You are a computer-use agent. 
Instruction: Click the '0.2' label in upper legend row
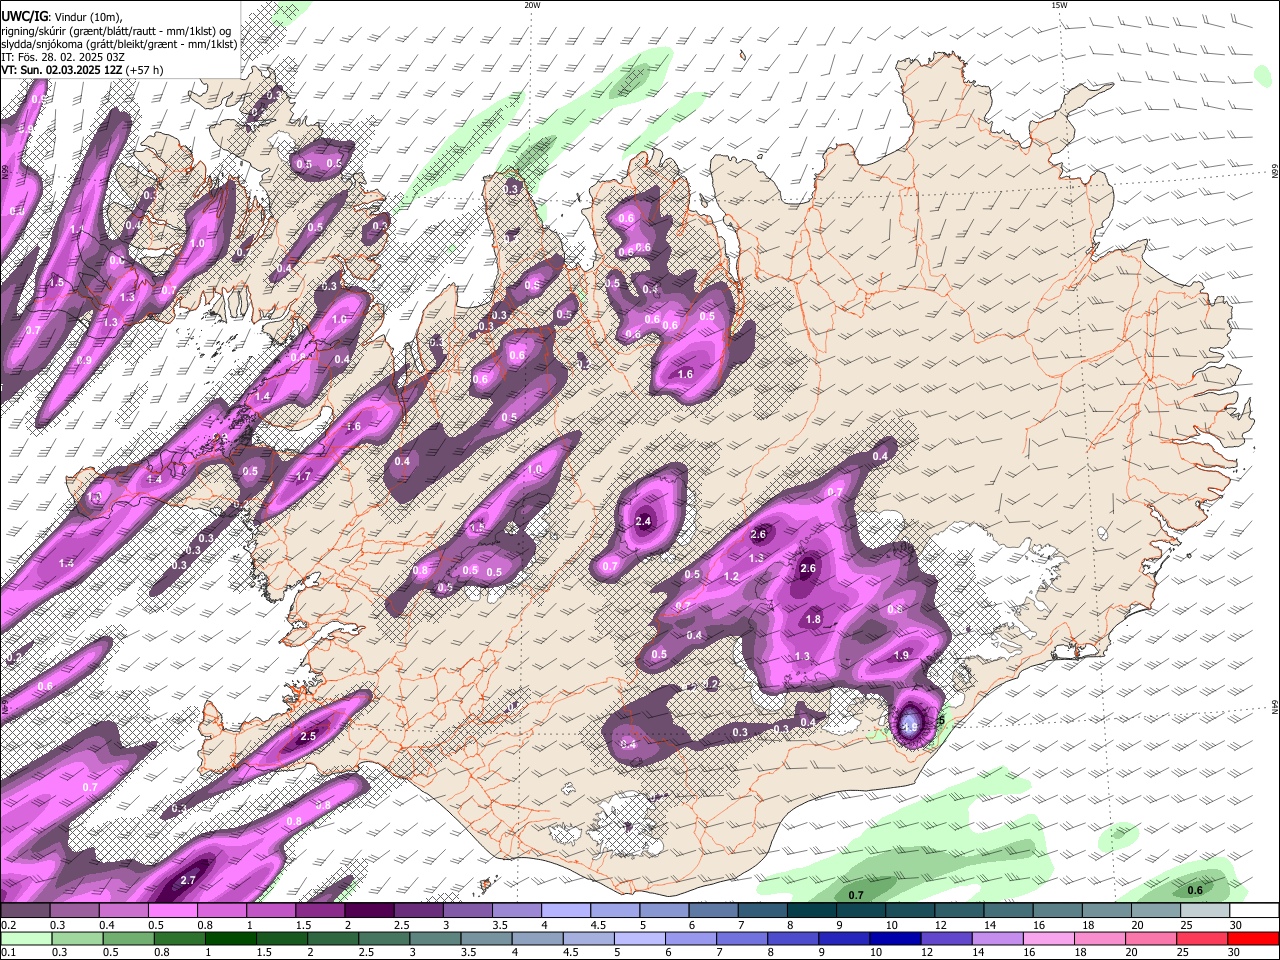8,925
